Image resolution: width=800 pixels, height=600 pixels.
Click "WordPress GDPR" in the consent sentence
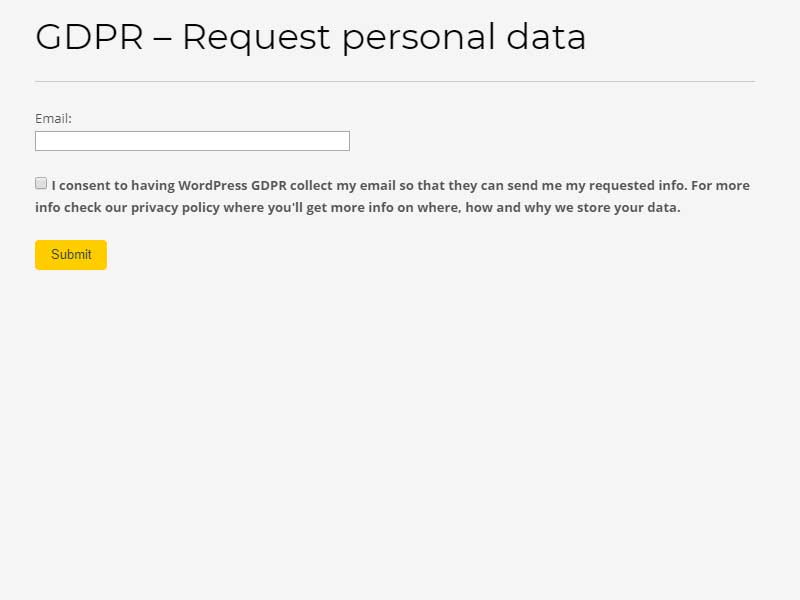point(232,185)
